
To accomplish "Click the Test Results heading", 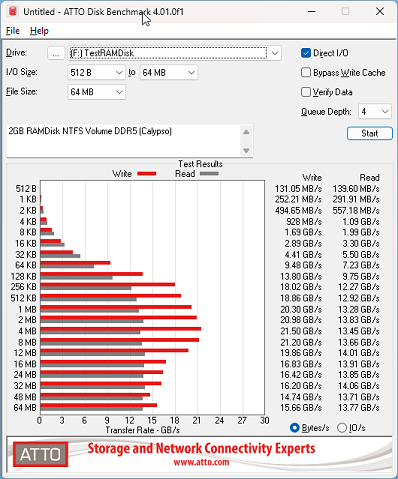I will [200, 164].
